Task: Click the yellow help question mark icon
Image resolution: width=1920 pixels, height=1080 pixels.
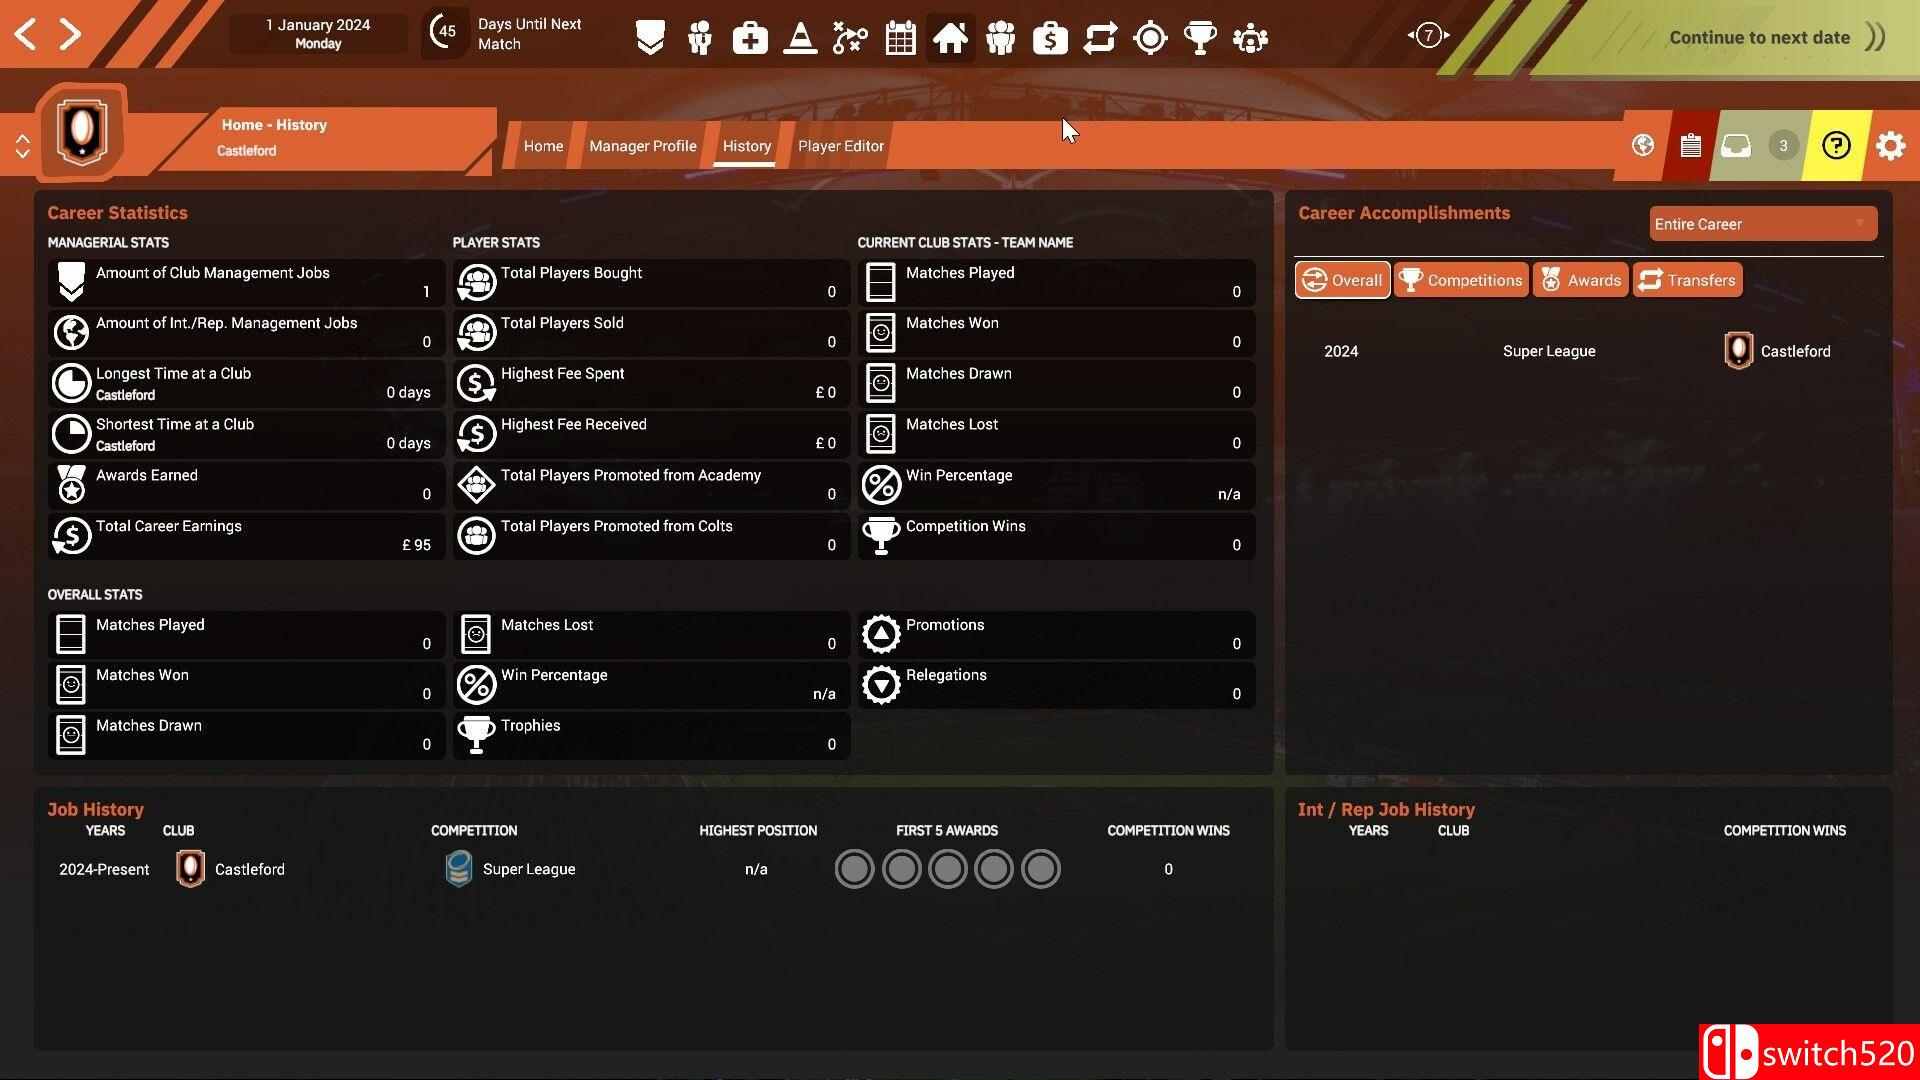Action: (x=1836, y=146)
